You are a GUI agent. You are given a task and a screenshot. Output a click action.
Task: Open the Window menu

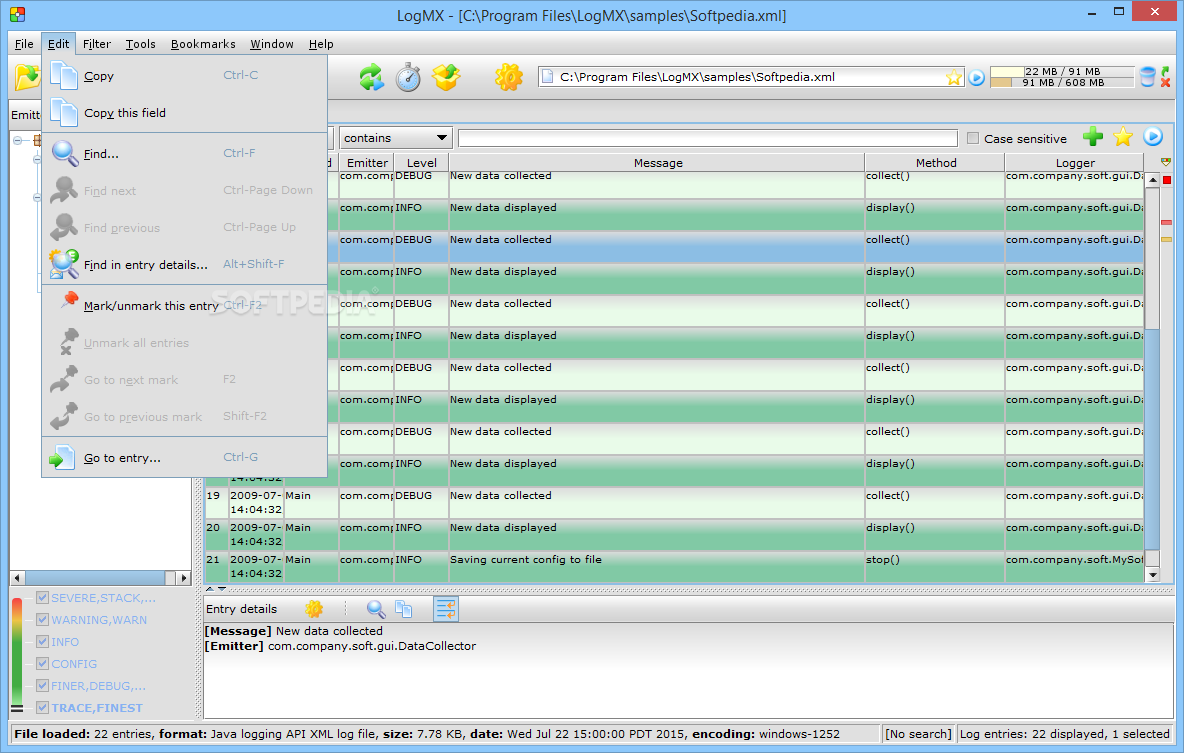point(272,44)
